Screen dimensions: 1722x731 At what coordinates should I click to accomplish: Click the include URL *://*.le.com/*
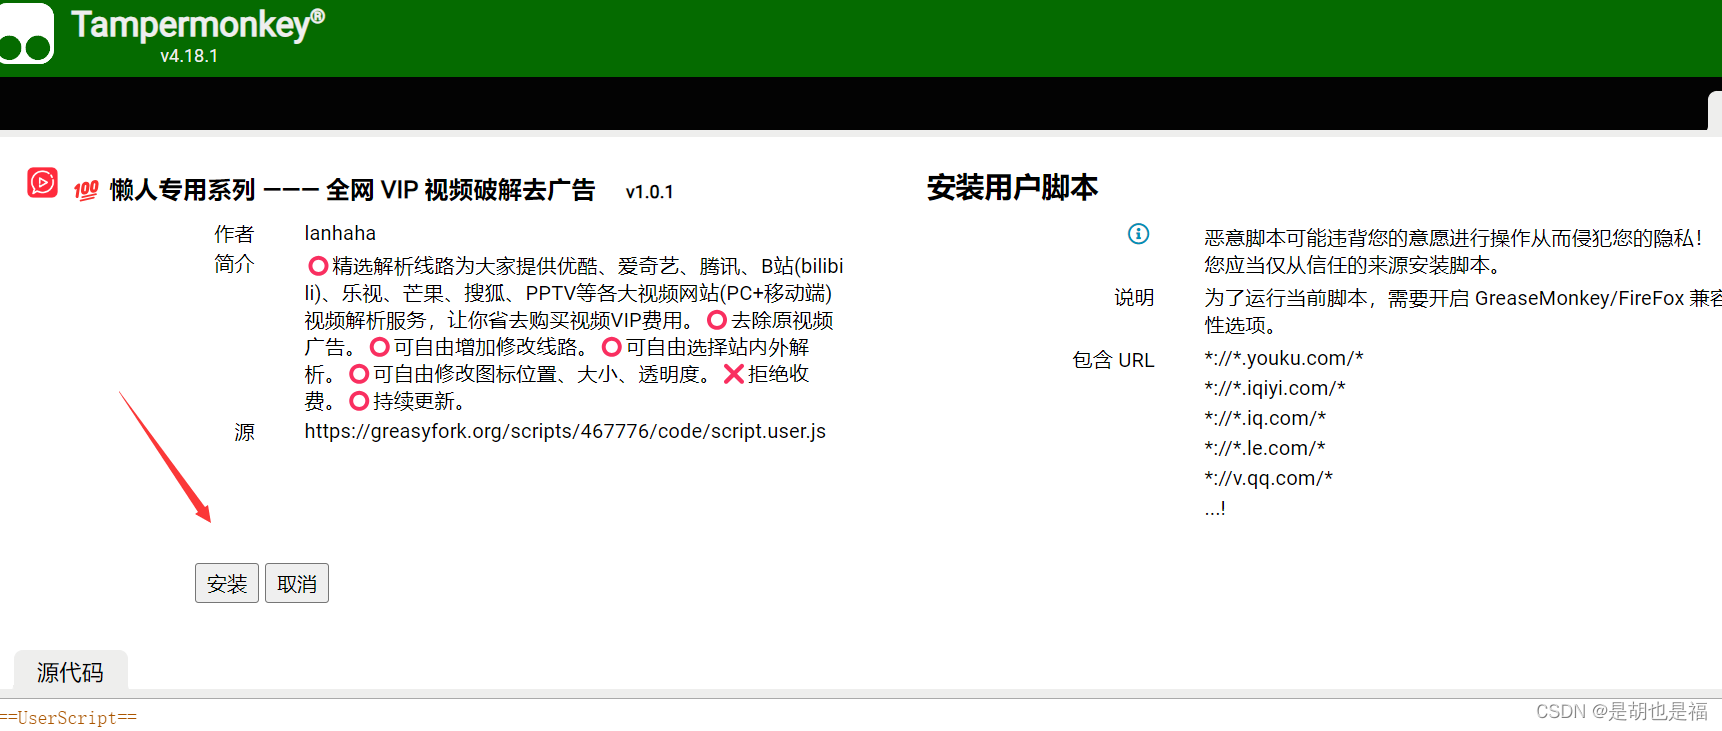point(1265,448)
